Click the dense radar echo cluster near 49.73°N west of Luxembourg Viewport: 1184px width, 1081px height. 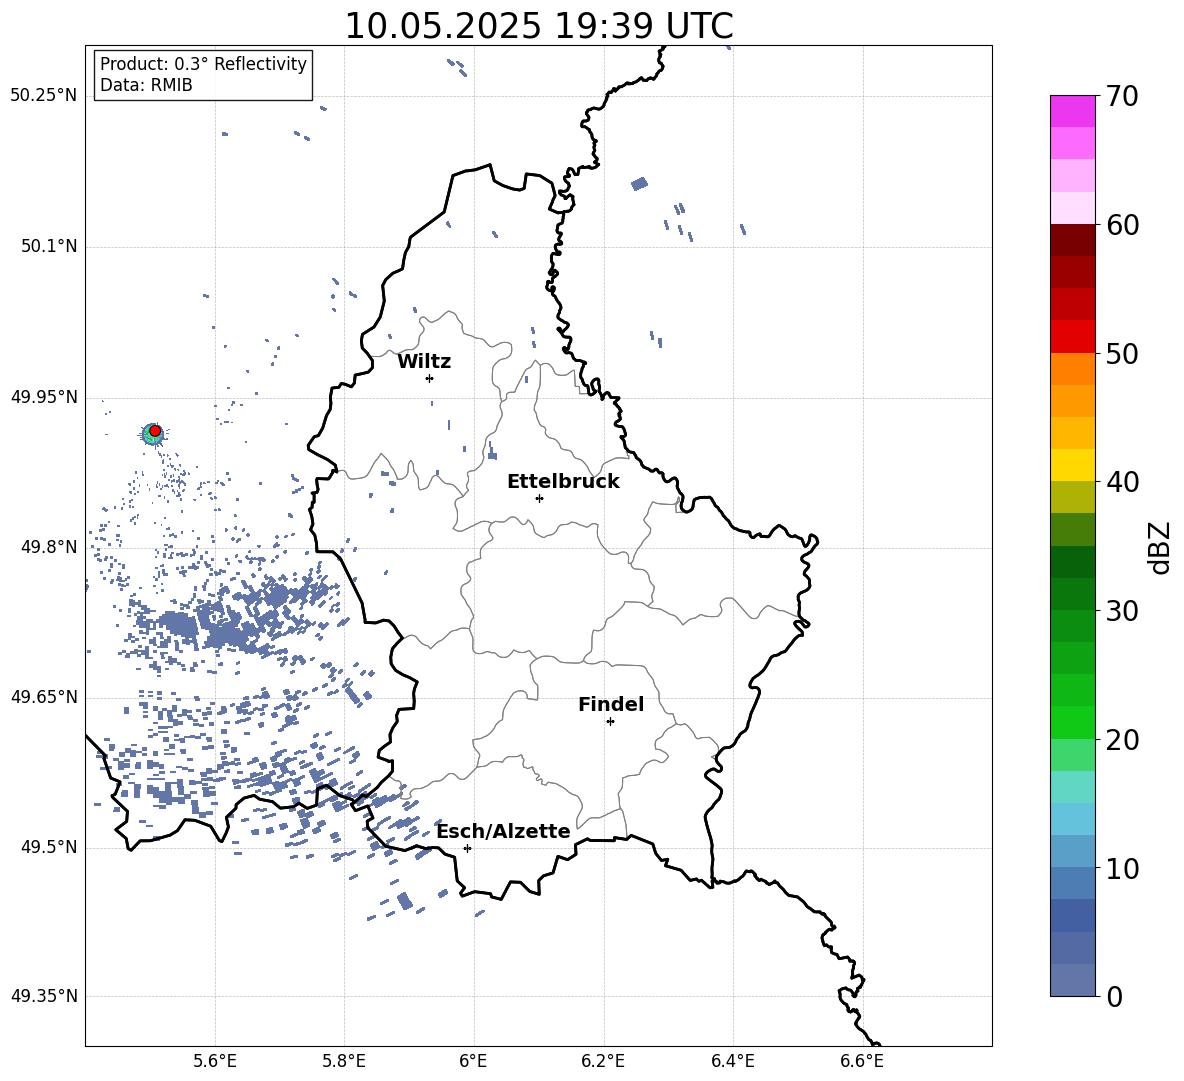227,623
